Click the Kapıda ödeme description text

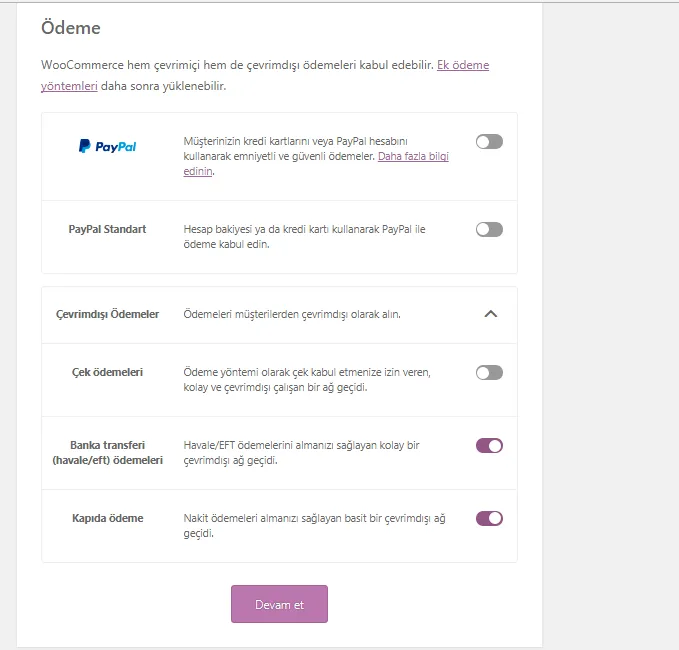(314, 526)
